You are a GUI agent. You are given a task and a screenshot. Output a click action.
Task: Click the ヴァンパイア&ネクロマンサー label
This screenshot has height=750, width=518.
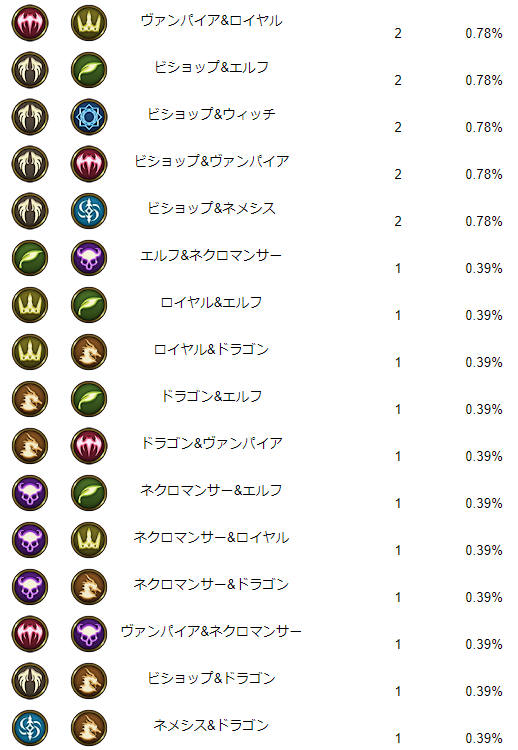pyautogui.click(x=211, y=631)
